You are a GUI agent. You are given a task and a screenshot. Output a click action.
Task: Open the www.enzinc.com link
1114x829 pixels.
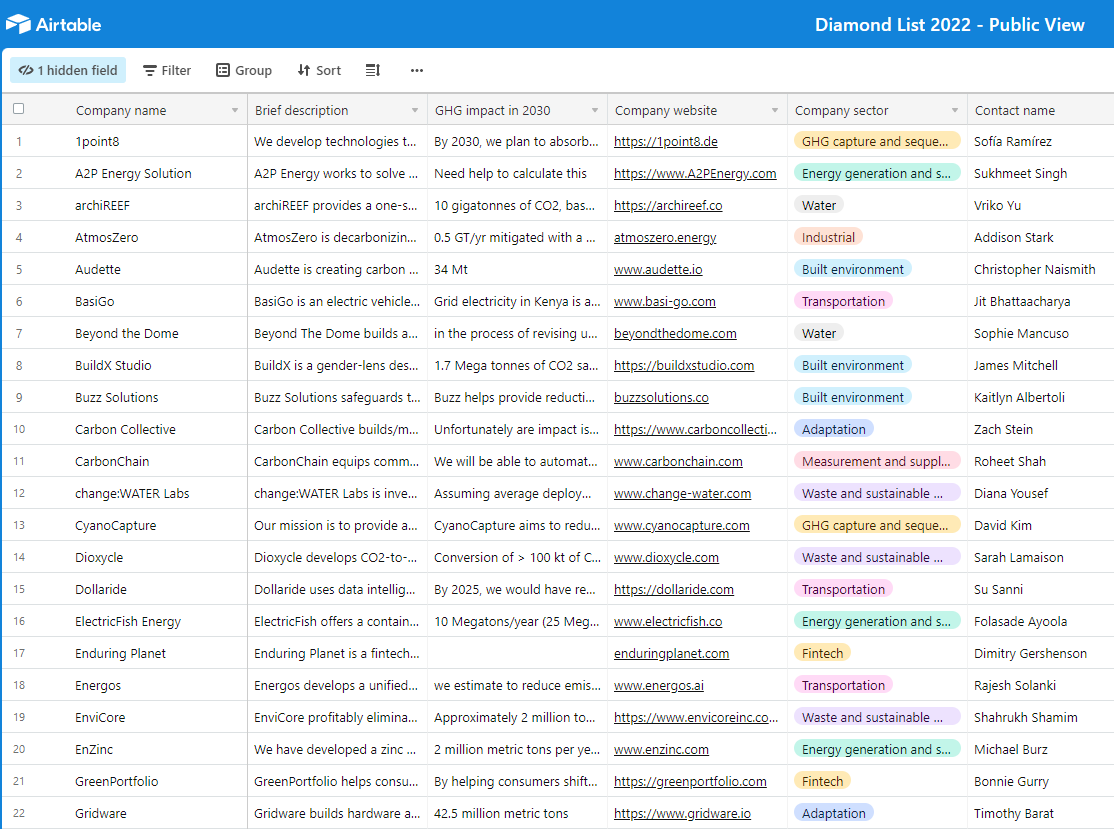point(661,749)
